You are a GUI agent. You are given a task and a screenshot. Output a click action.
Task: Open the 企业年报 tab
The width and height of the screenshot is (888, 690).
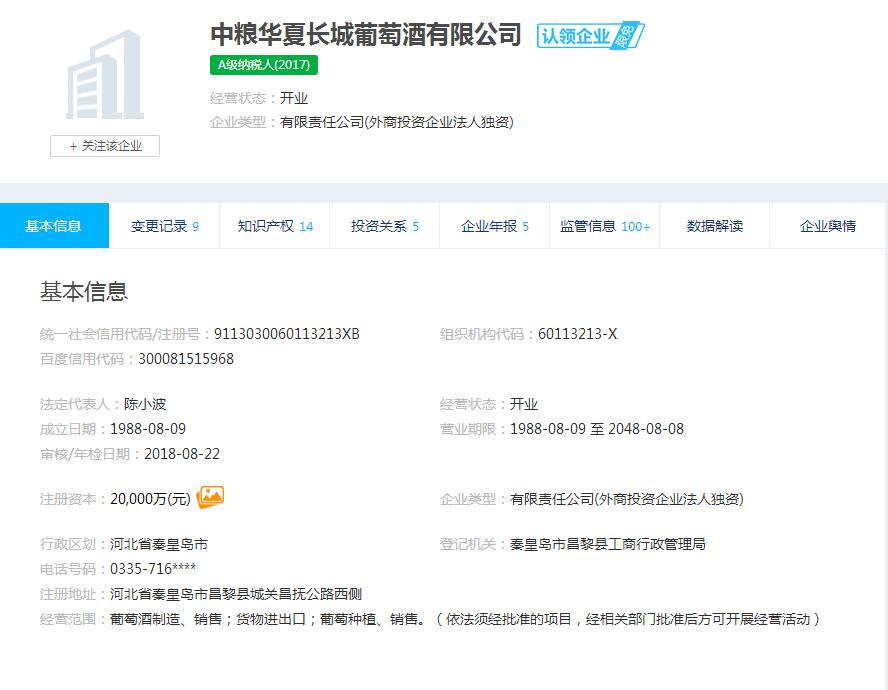[494, 226]
